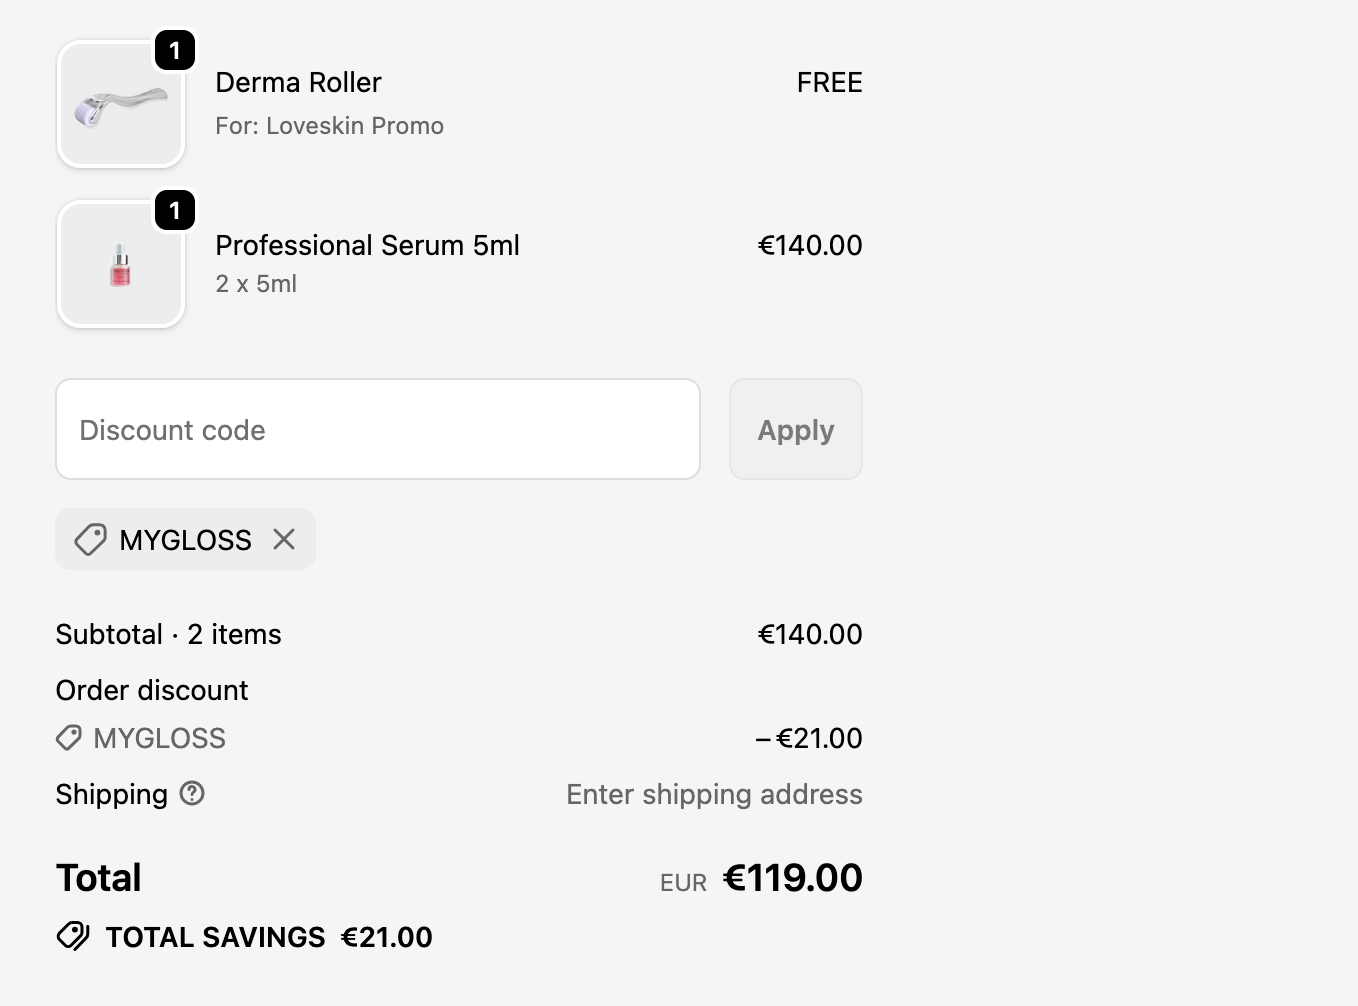
Task: Click the Total Savings tags icon
Action: point(74,937)
